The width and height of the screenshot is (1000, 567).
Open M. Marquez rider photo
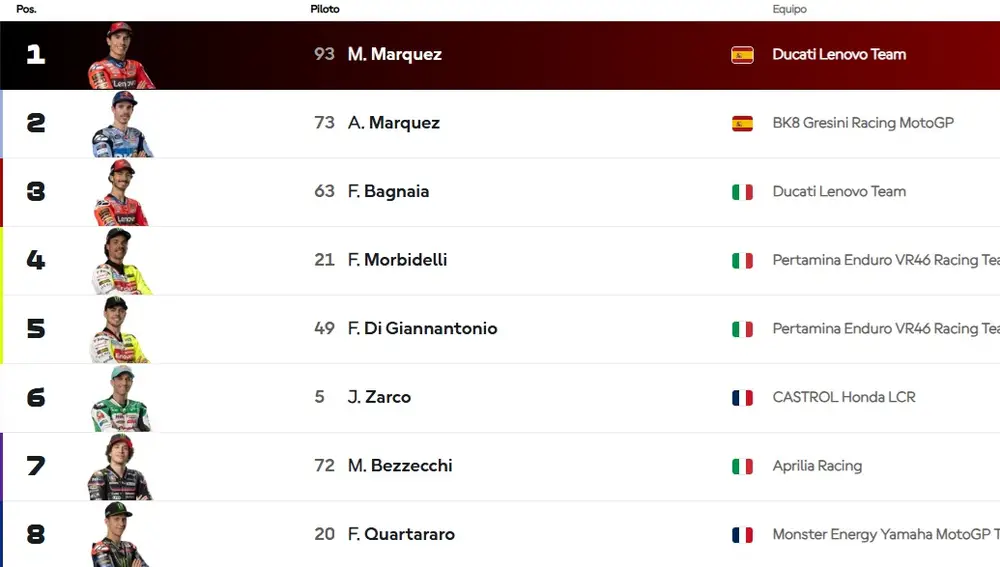(121, 55)
